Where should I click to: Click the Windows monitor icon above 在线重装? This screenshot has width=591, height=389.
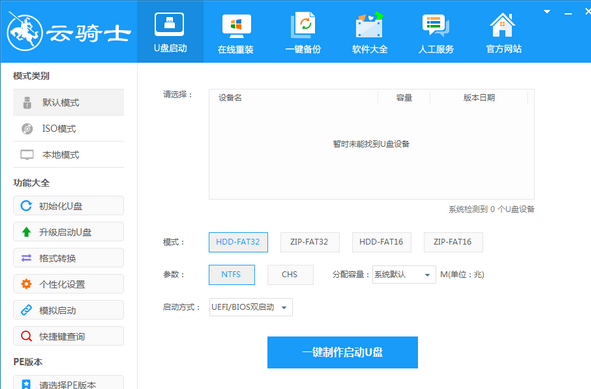click(236, 26)
